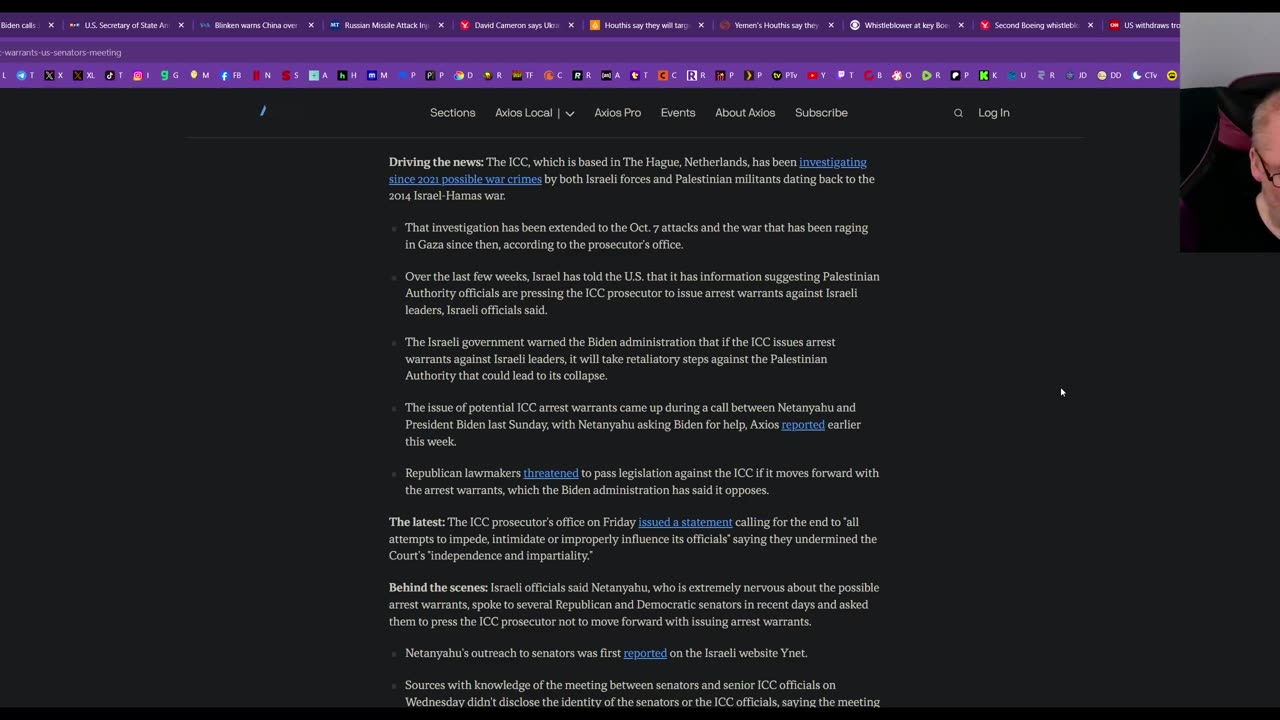Open the bookmark labeled O
Image resolution: width=1280 pixels, height=720 pixels.
click(x=902, y=75)
